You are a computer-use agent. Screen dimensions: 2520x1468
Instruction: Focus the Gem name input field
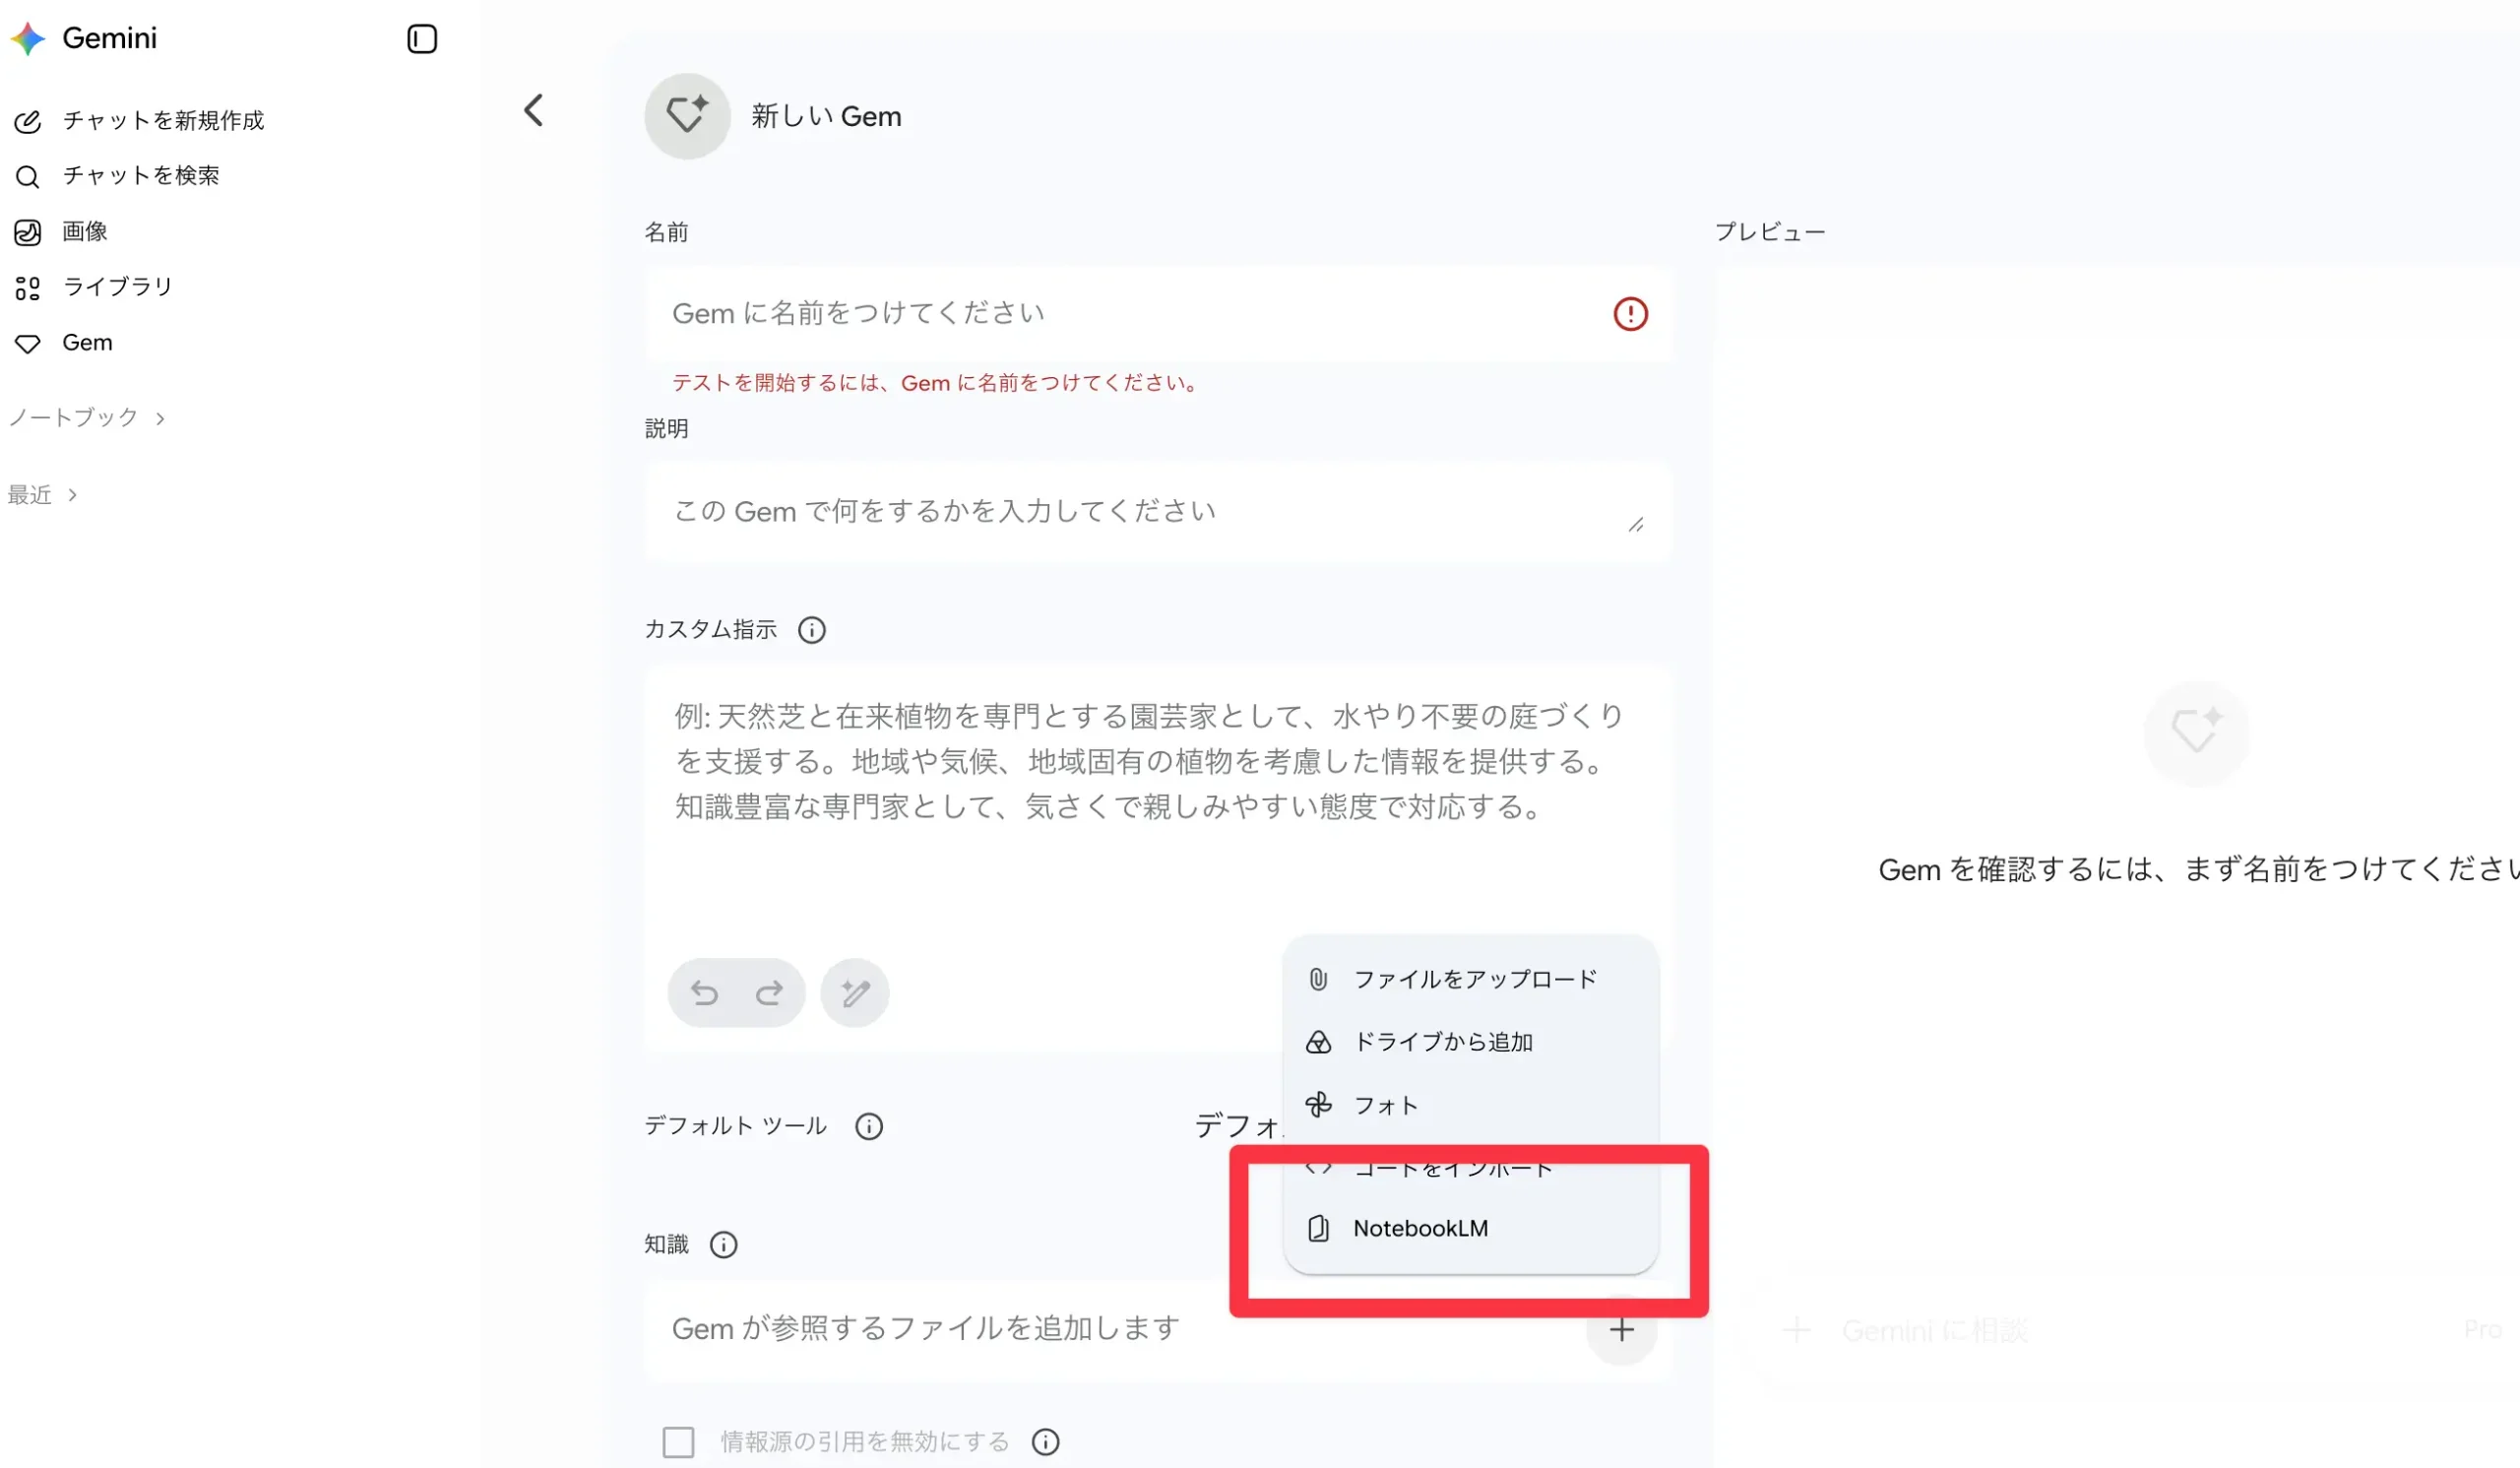click(1159, 314)
